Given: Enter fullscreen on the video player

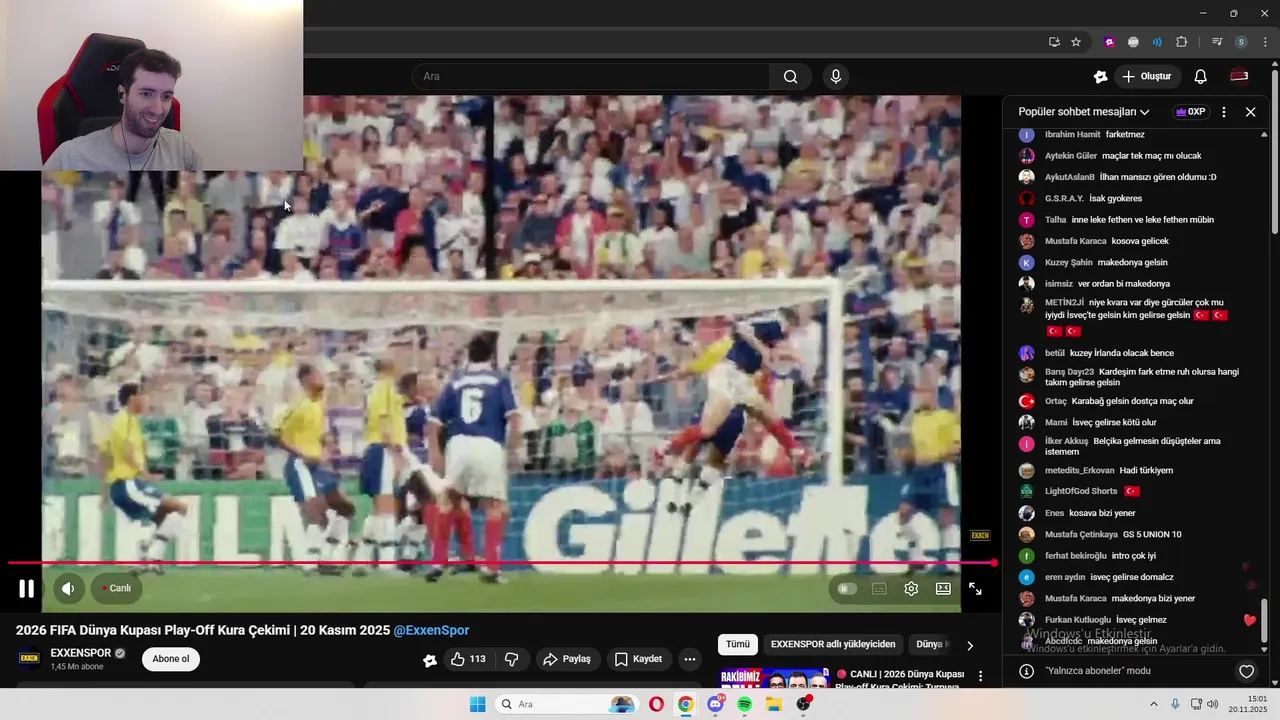Looking at the screenshot, I should pos(975,589).
